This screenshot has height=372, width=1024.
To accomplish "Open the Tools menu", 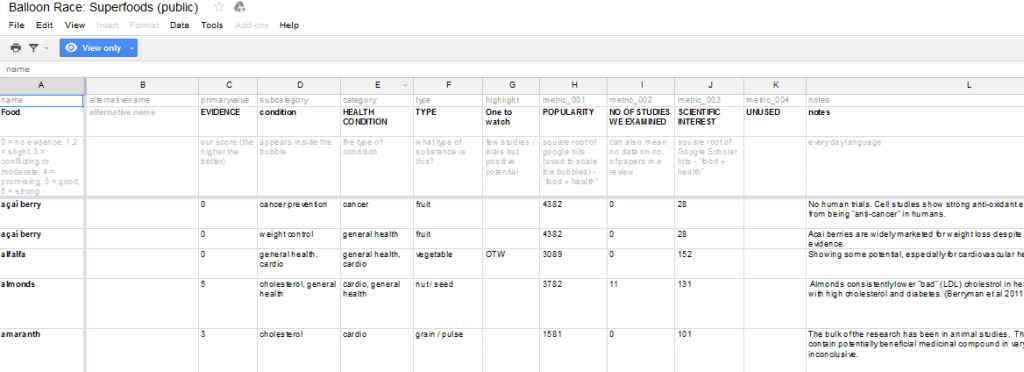I will tap(212, 25).
